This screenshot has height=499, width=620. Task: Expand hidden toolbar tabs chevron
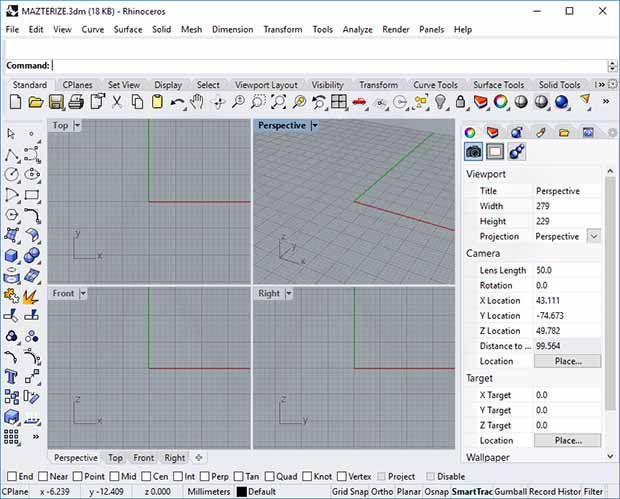click(600, 85)
